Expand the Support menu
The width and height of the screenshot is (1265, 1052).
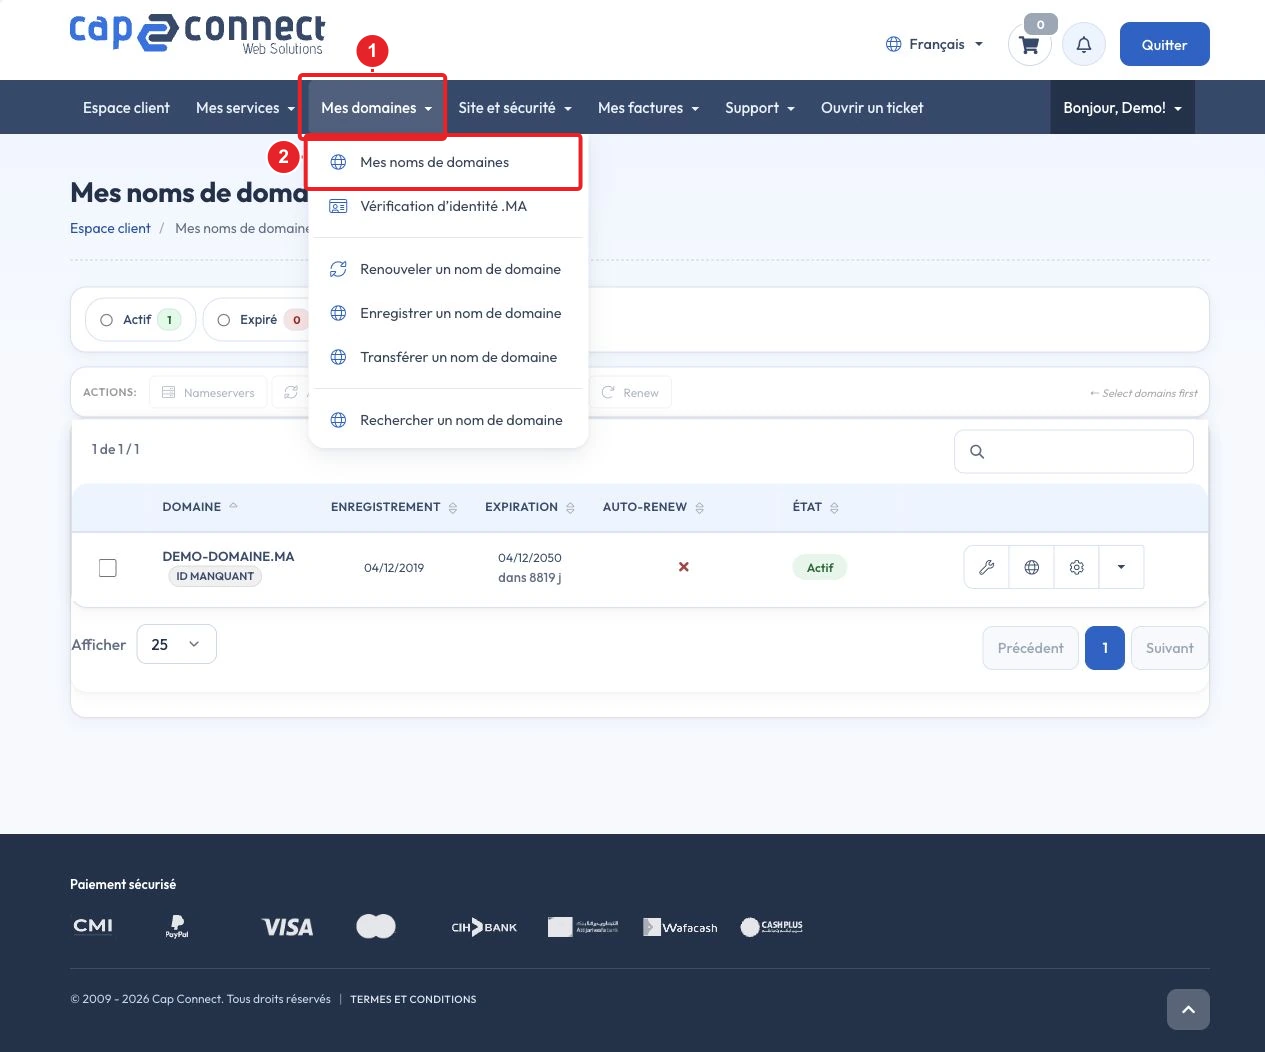tap(760, 108)
